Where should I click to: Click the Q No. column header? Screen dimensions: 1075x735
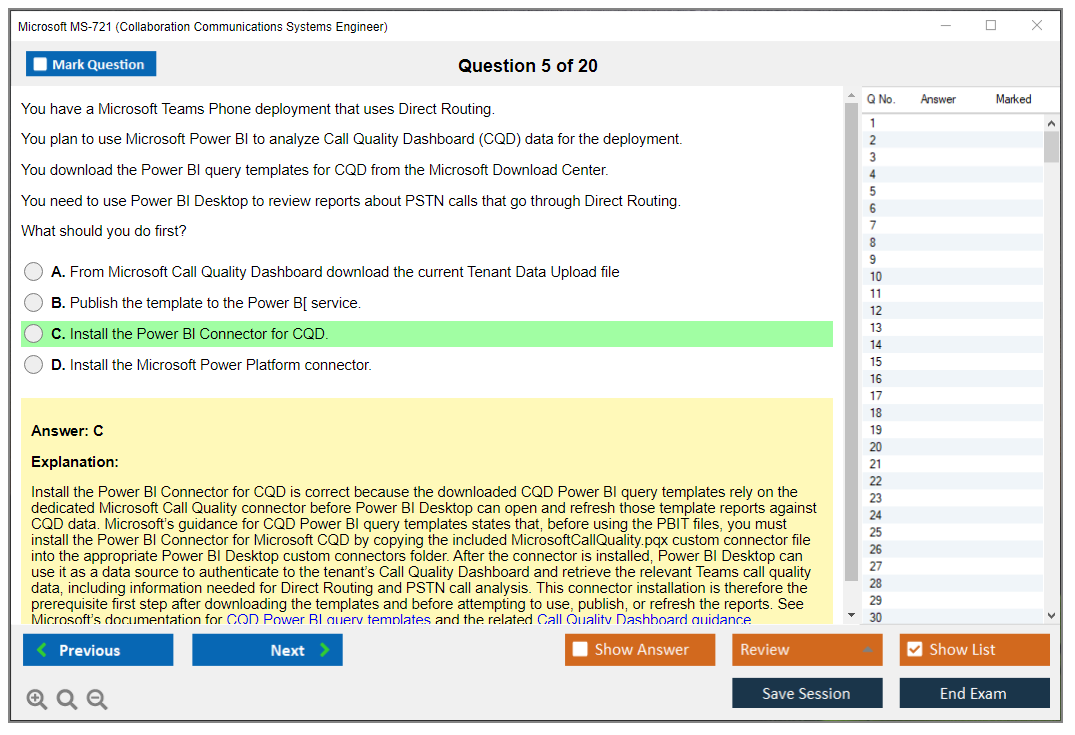point(881,99)
